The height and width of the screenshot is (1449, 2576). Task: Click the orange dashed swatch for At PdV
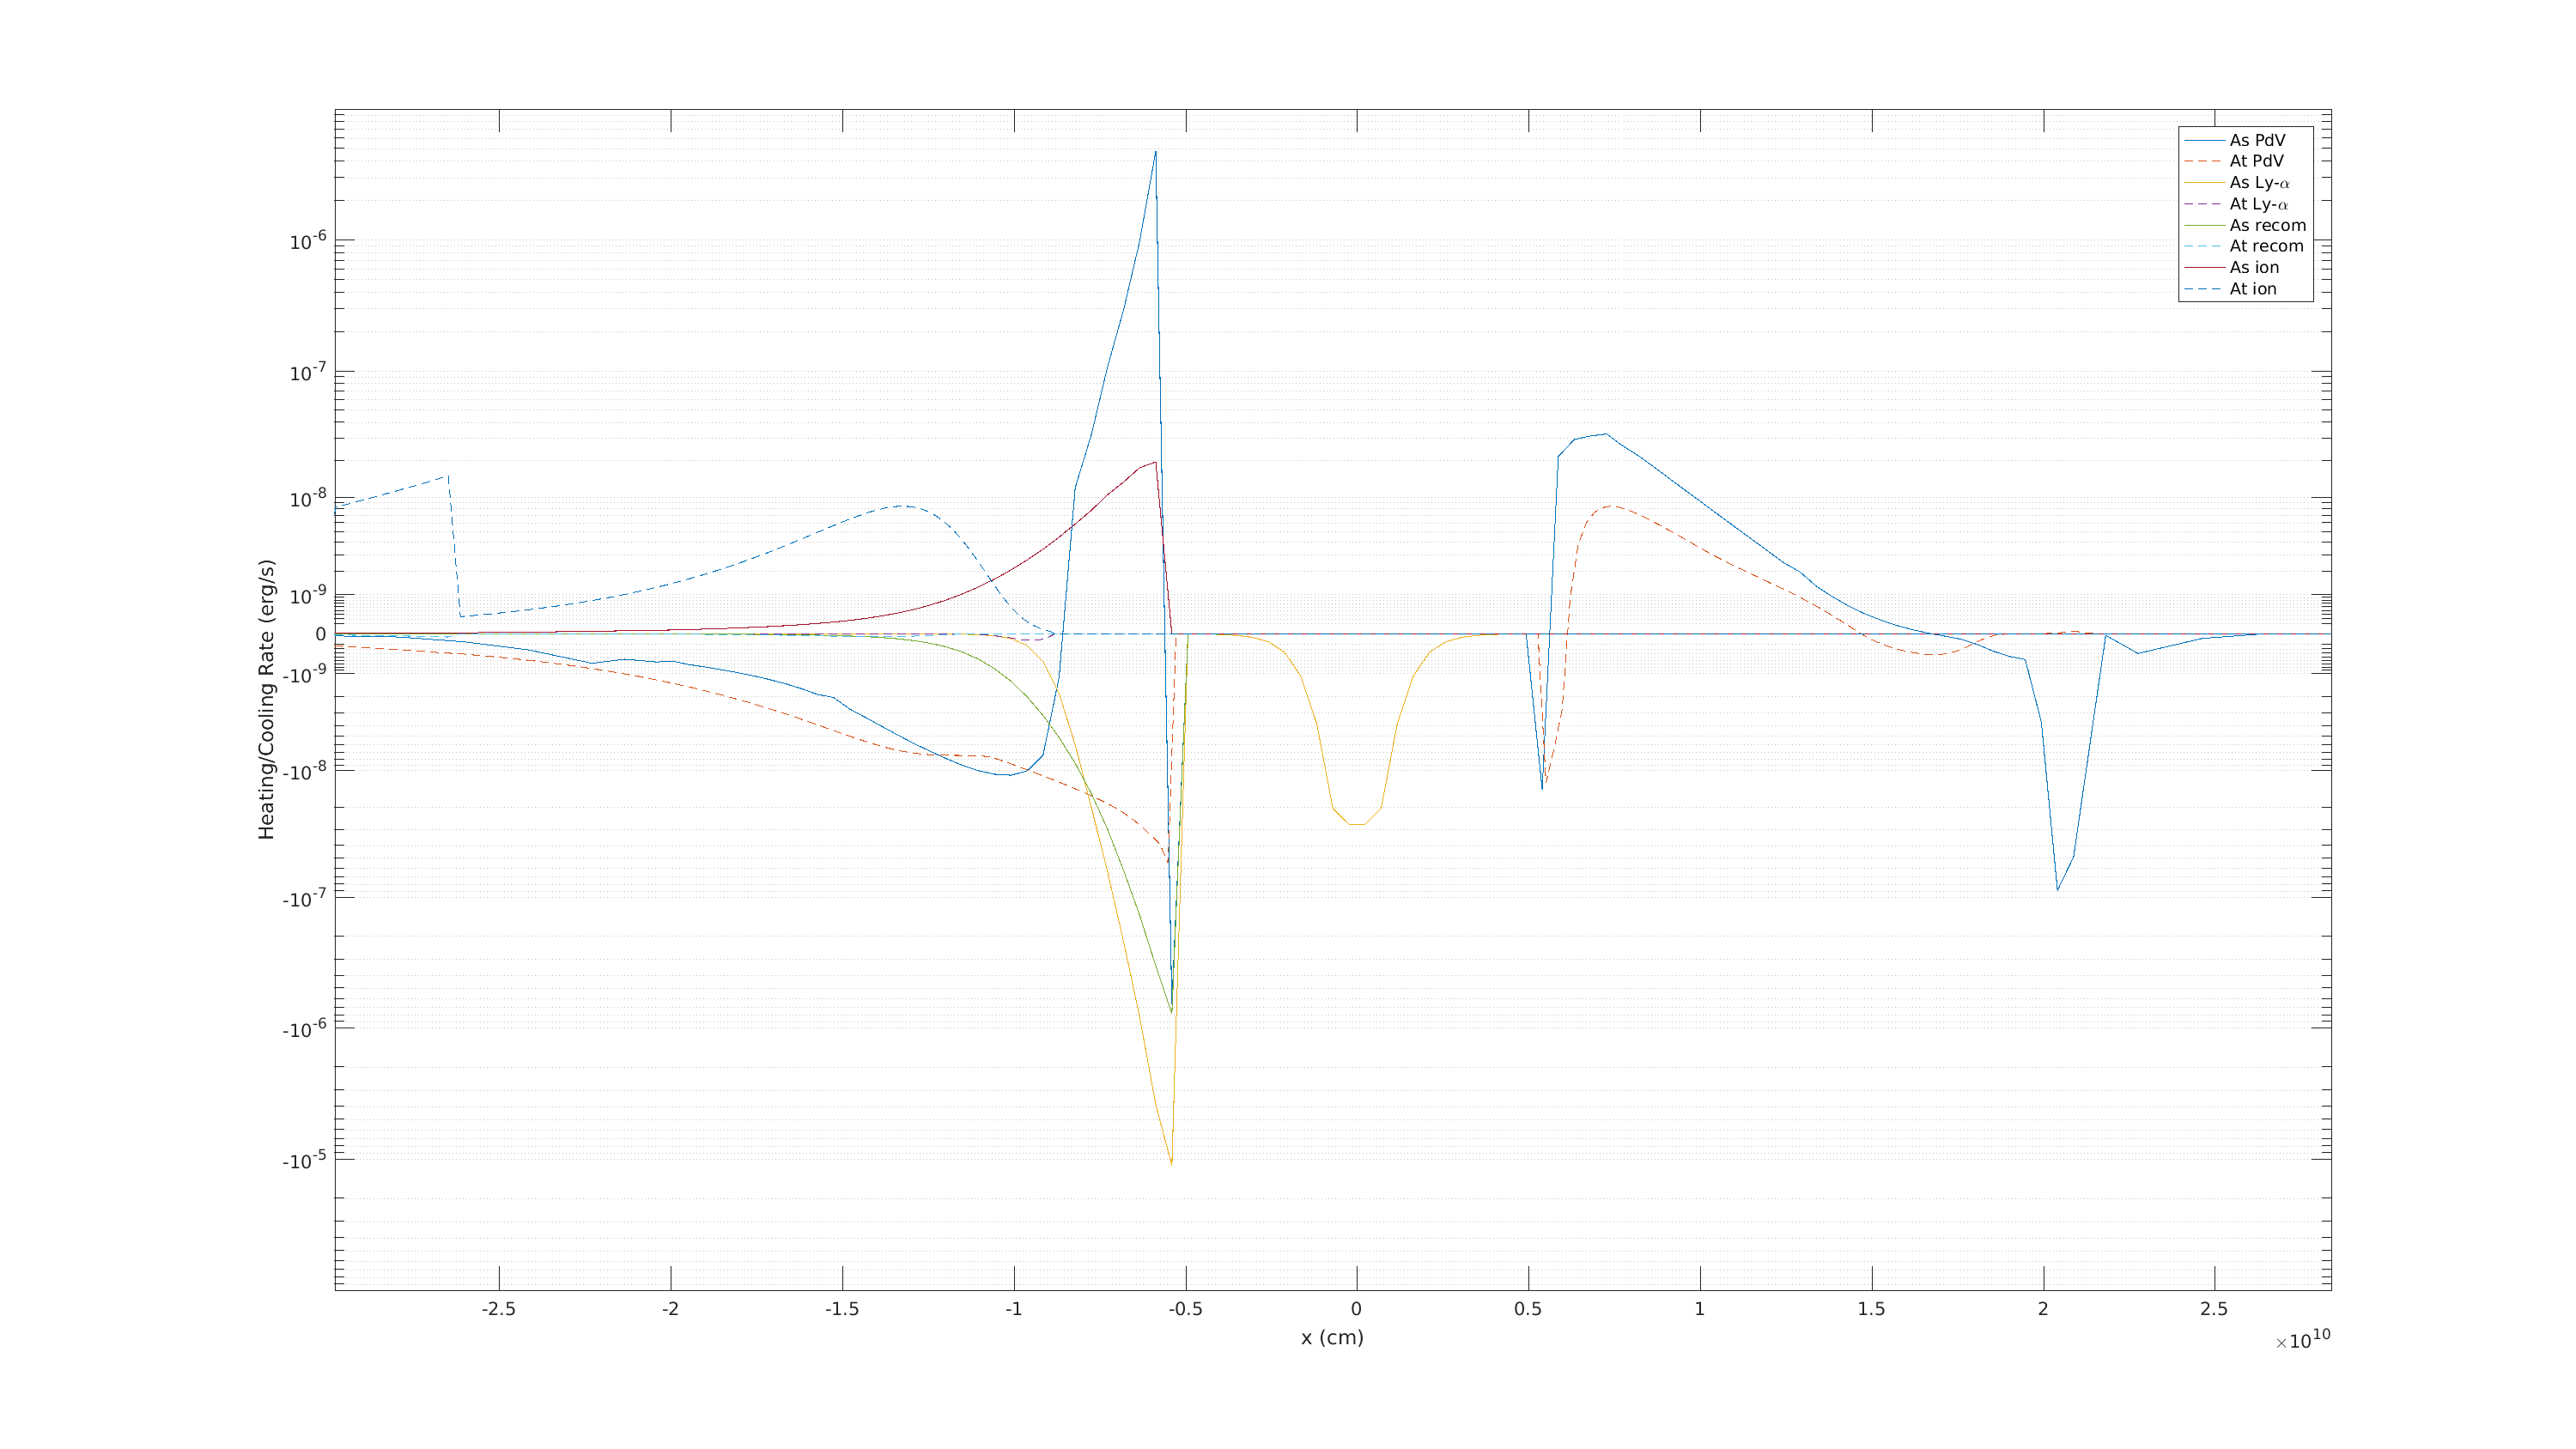coord(2204,161)
